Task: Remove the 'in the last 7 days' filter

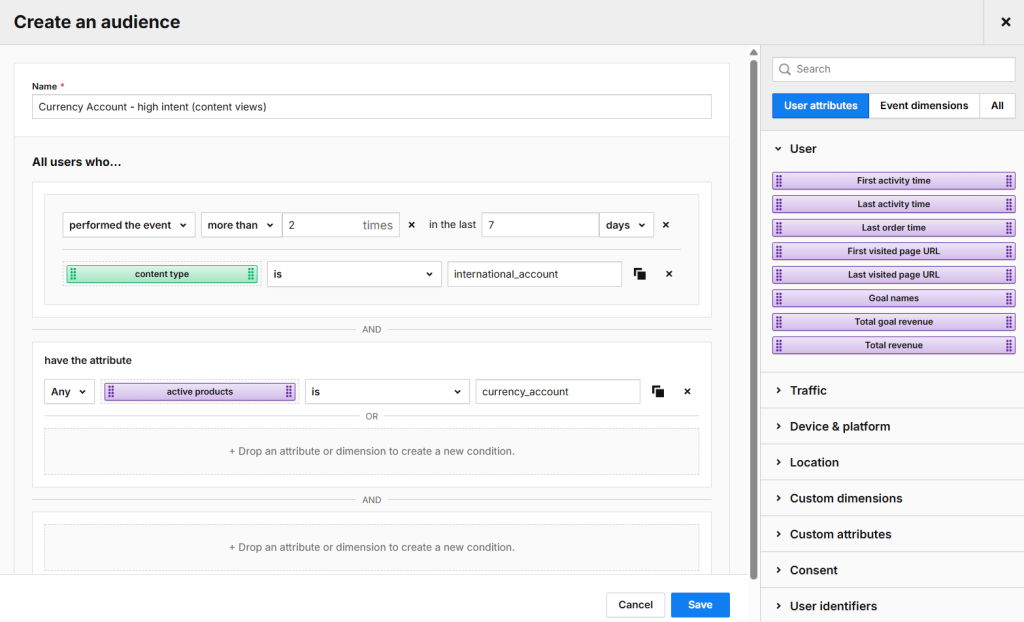Action: coord(666,225)
